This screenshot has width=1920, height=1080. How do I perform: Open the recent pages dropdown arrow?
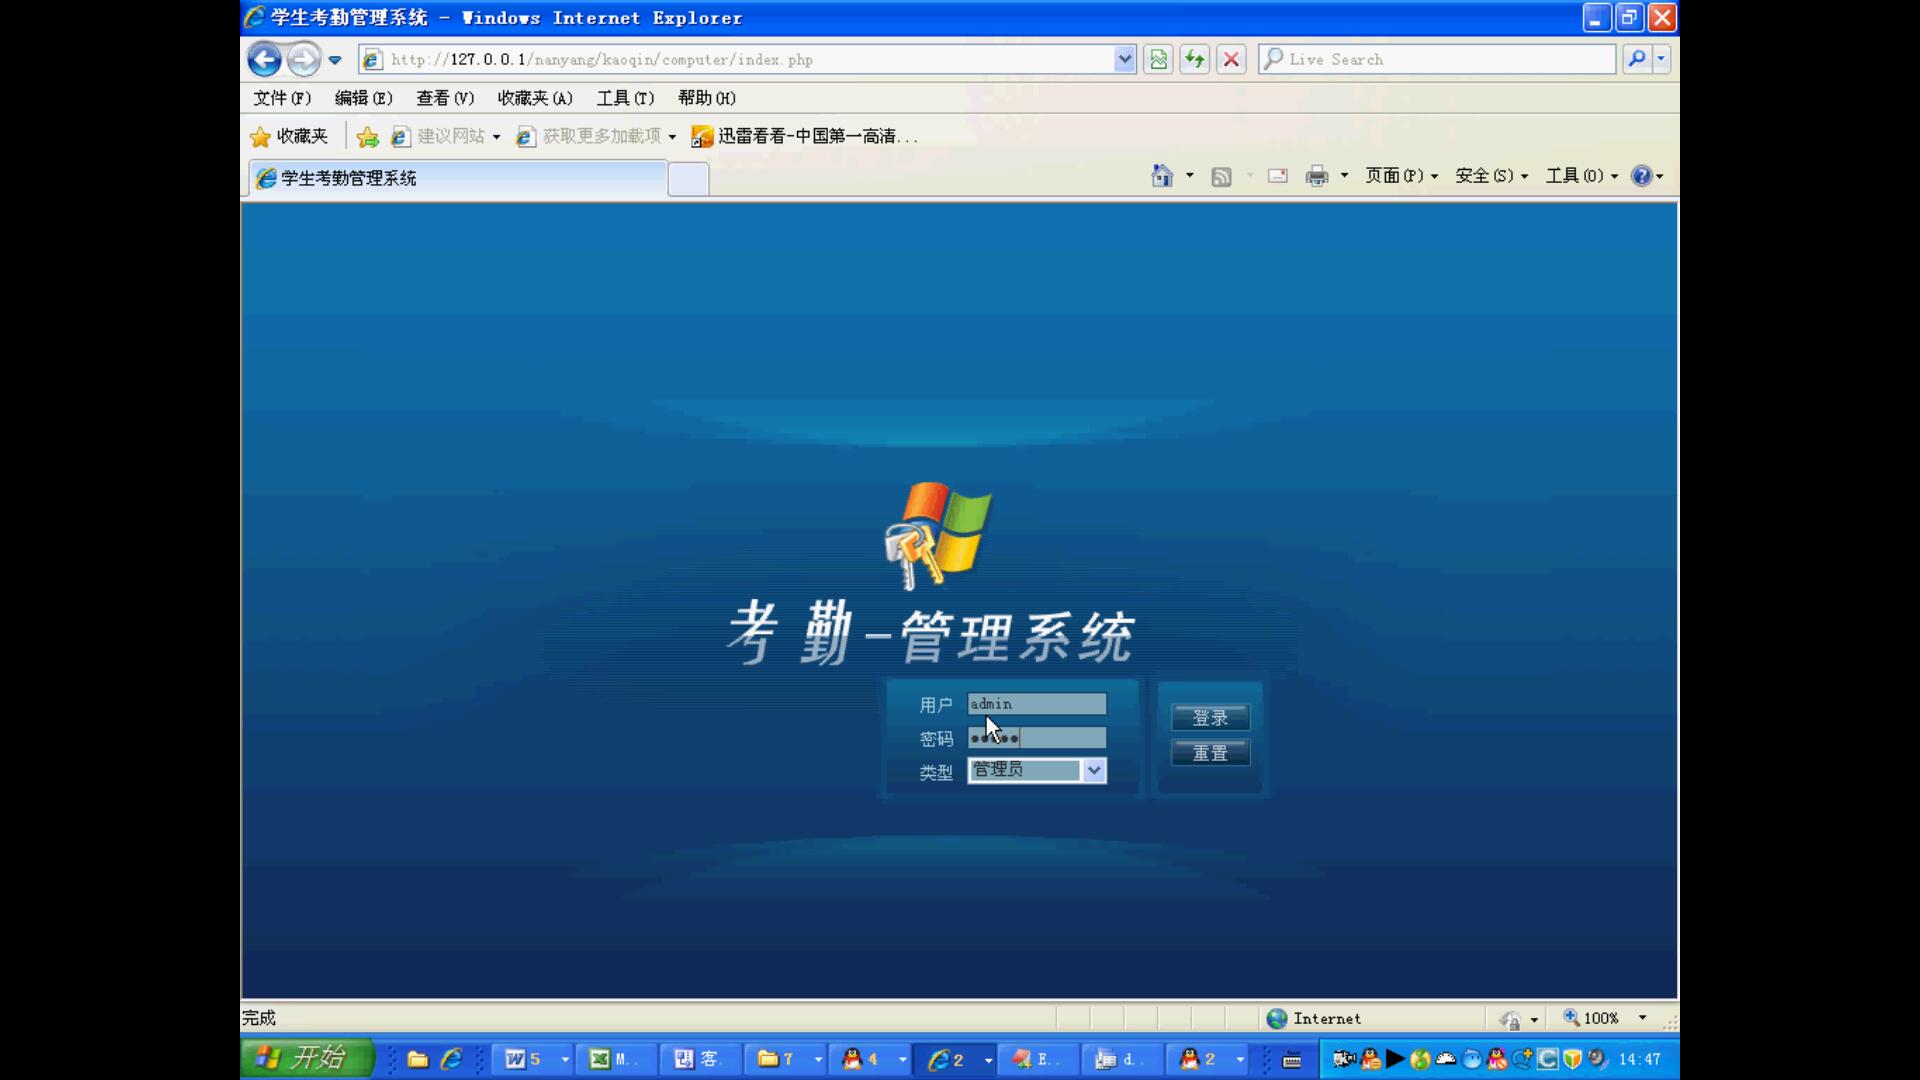coord(335,60)
